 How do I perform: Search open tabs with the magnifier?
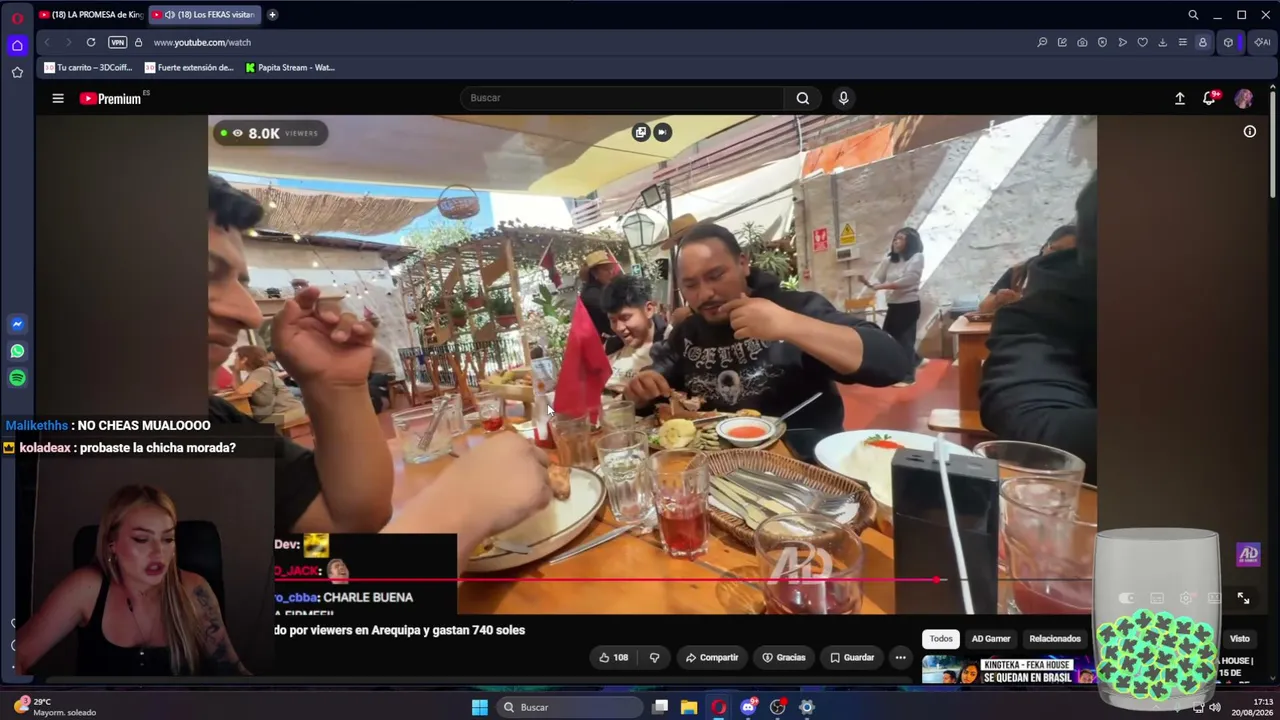point(1193,15)
